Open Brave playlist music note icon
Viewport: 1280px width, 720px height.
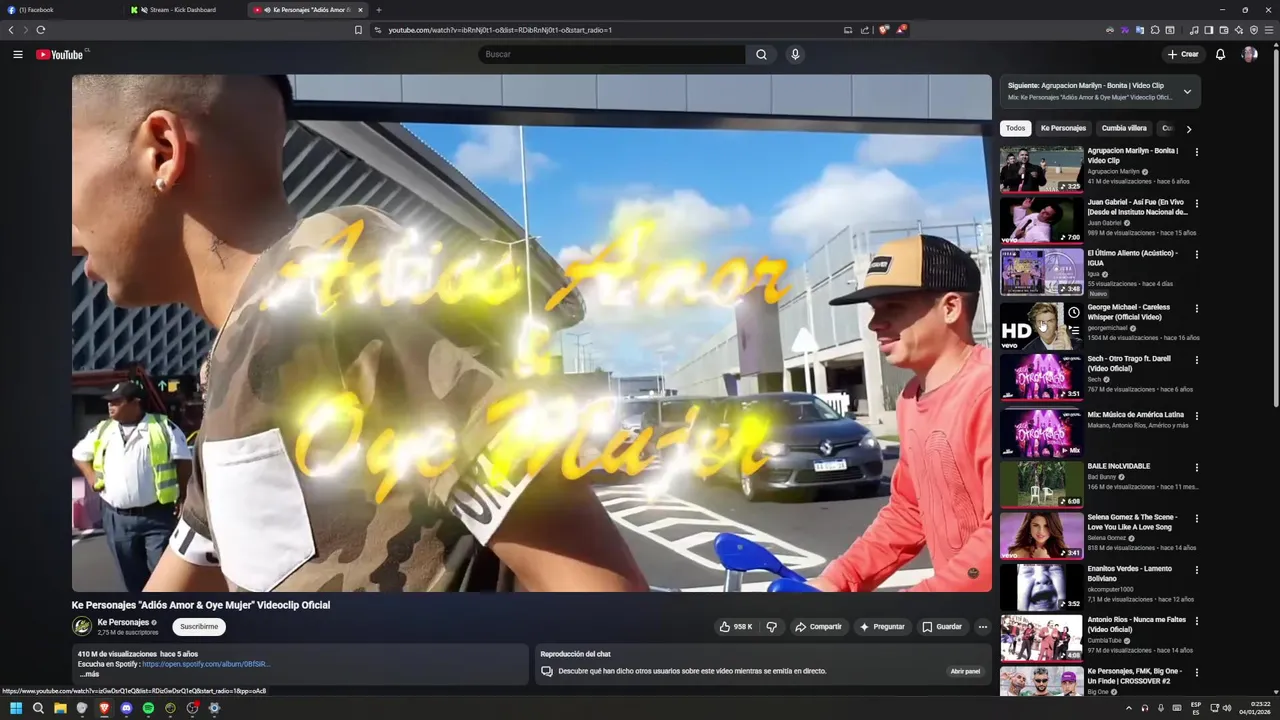(x=1194, y=30)
